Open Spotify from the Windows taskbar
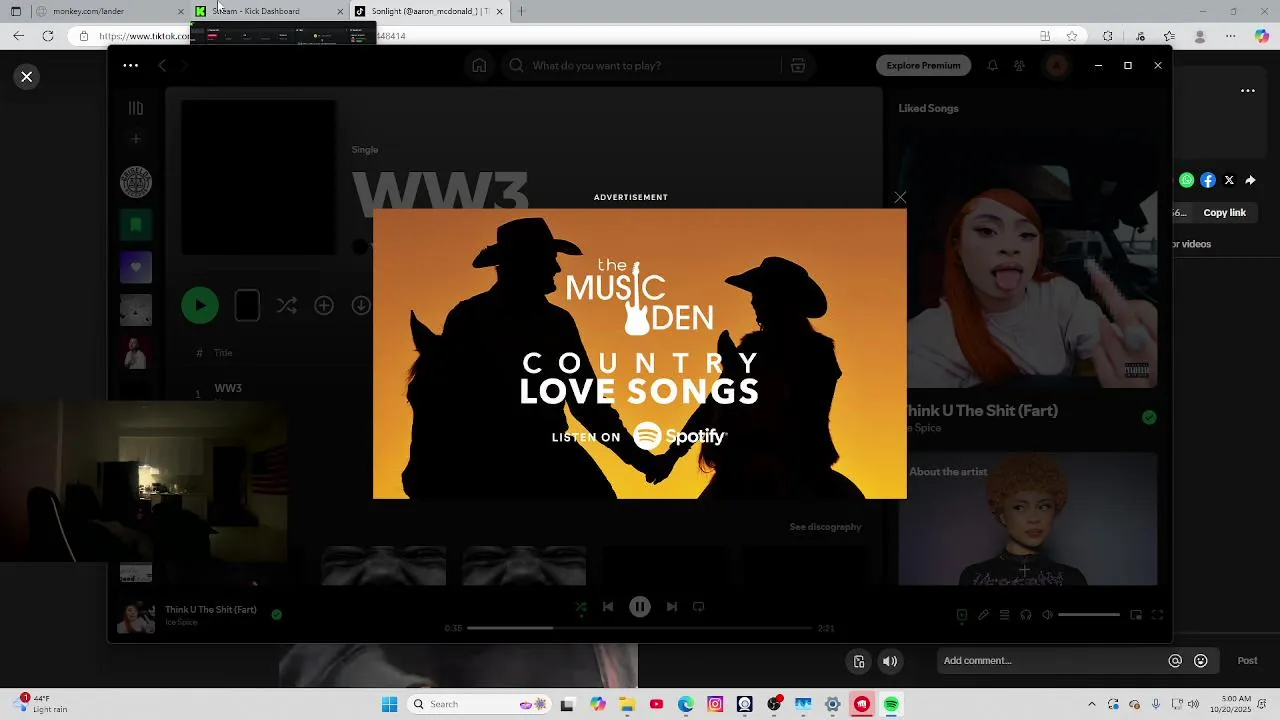This screenshot has height=720, width=1280. click(x=891, y=704)
